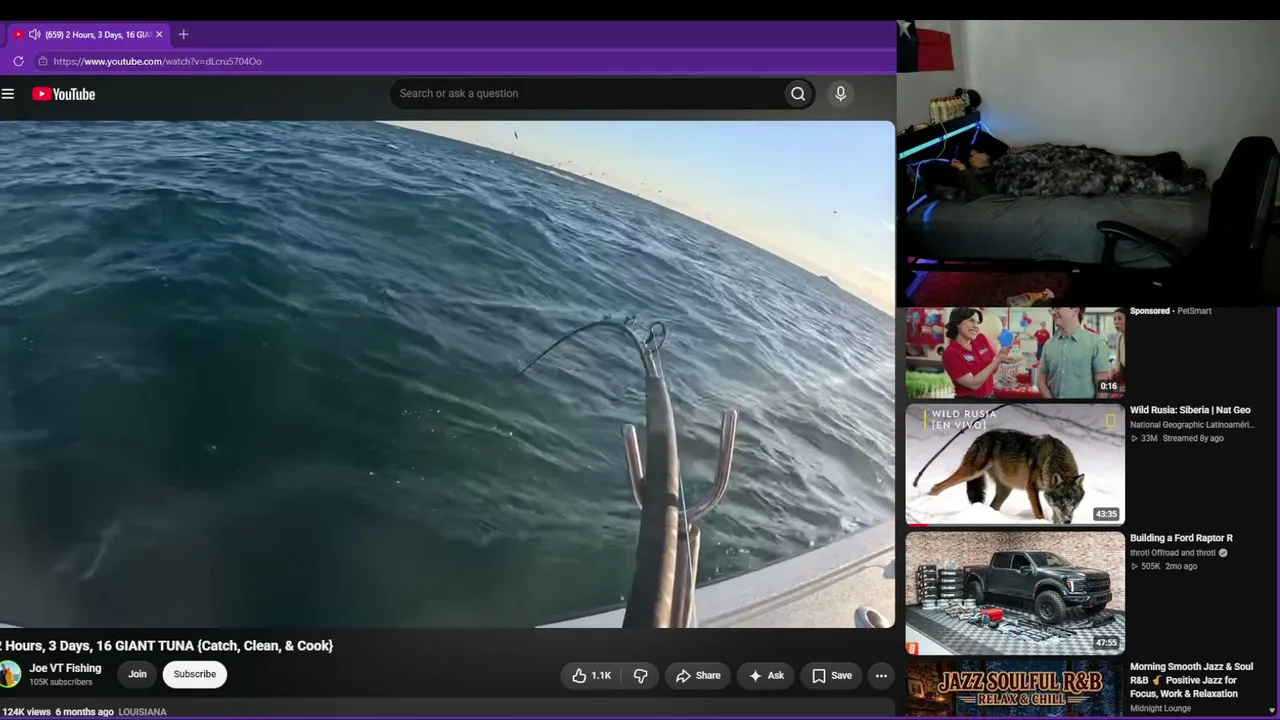Open the PetSmart sponsored ad thumbnail
Screen dimensions: 1280x720
point(1015,352)
